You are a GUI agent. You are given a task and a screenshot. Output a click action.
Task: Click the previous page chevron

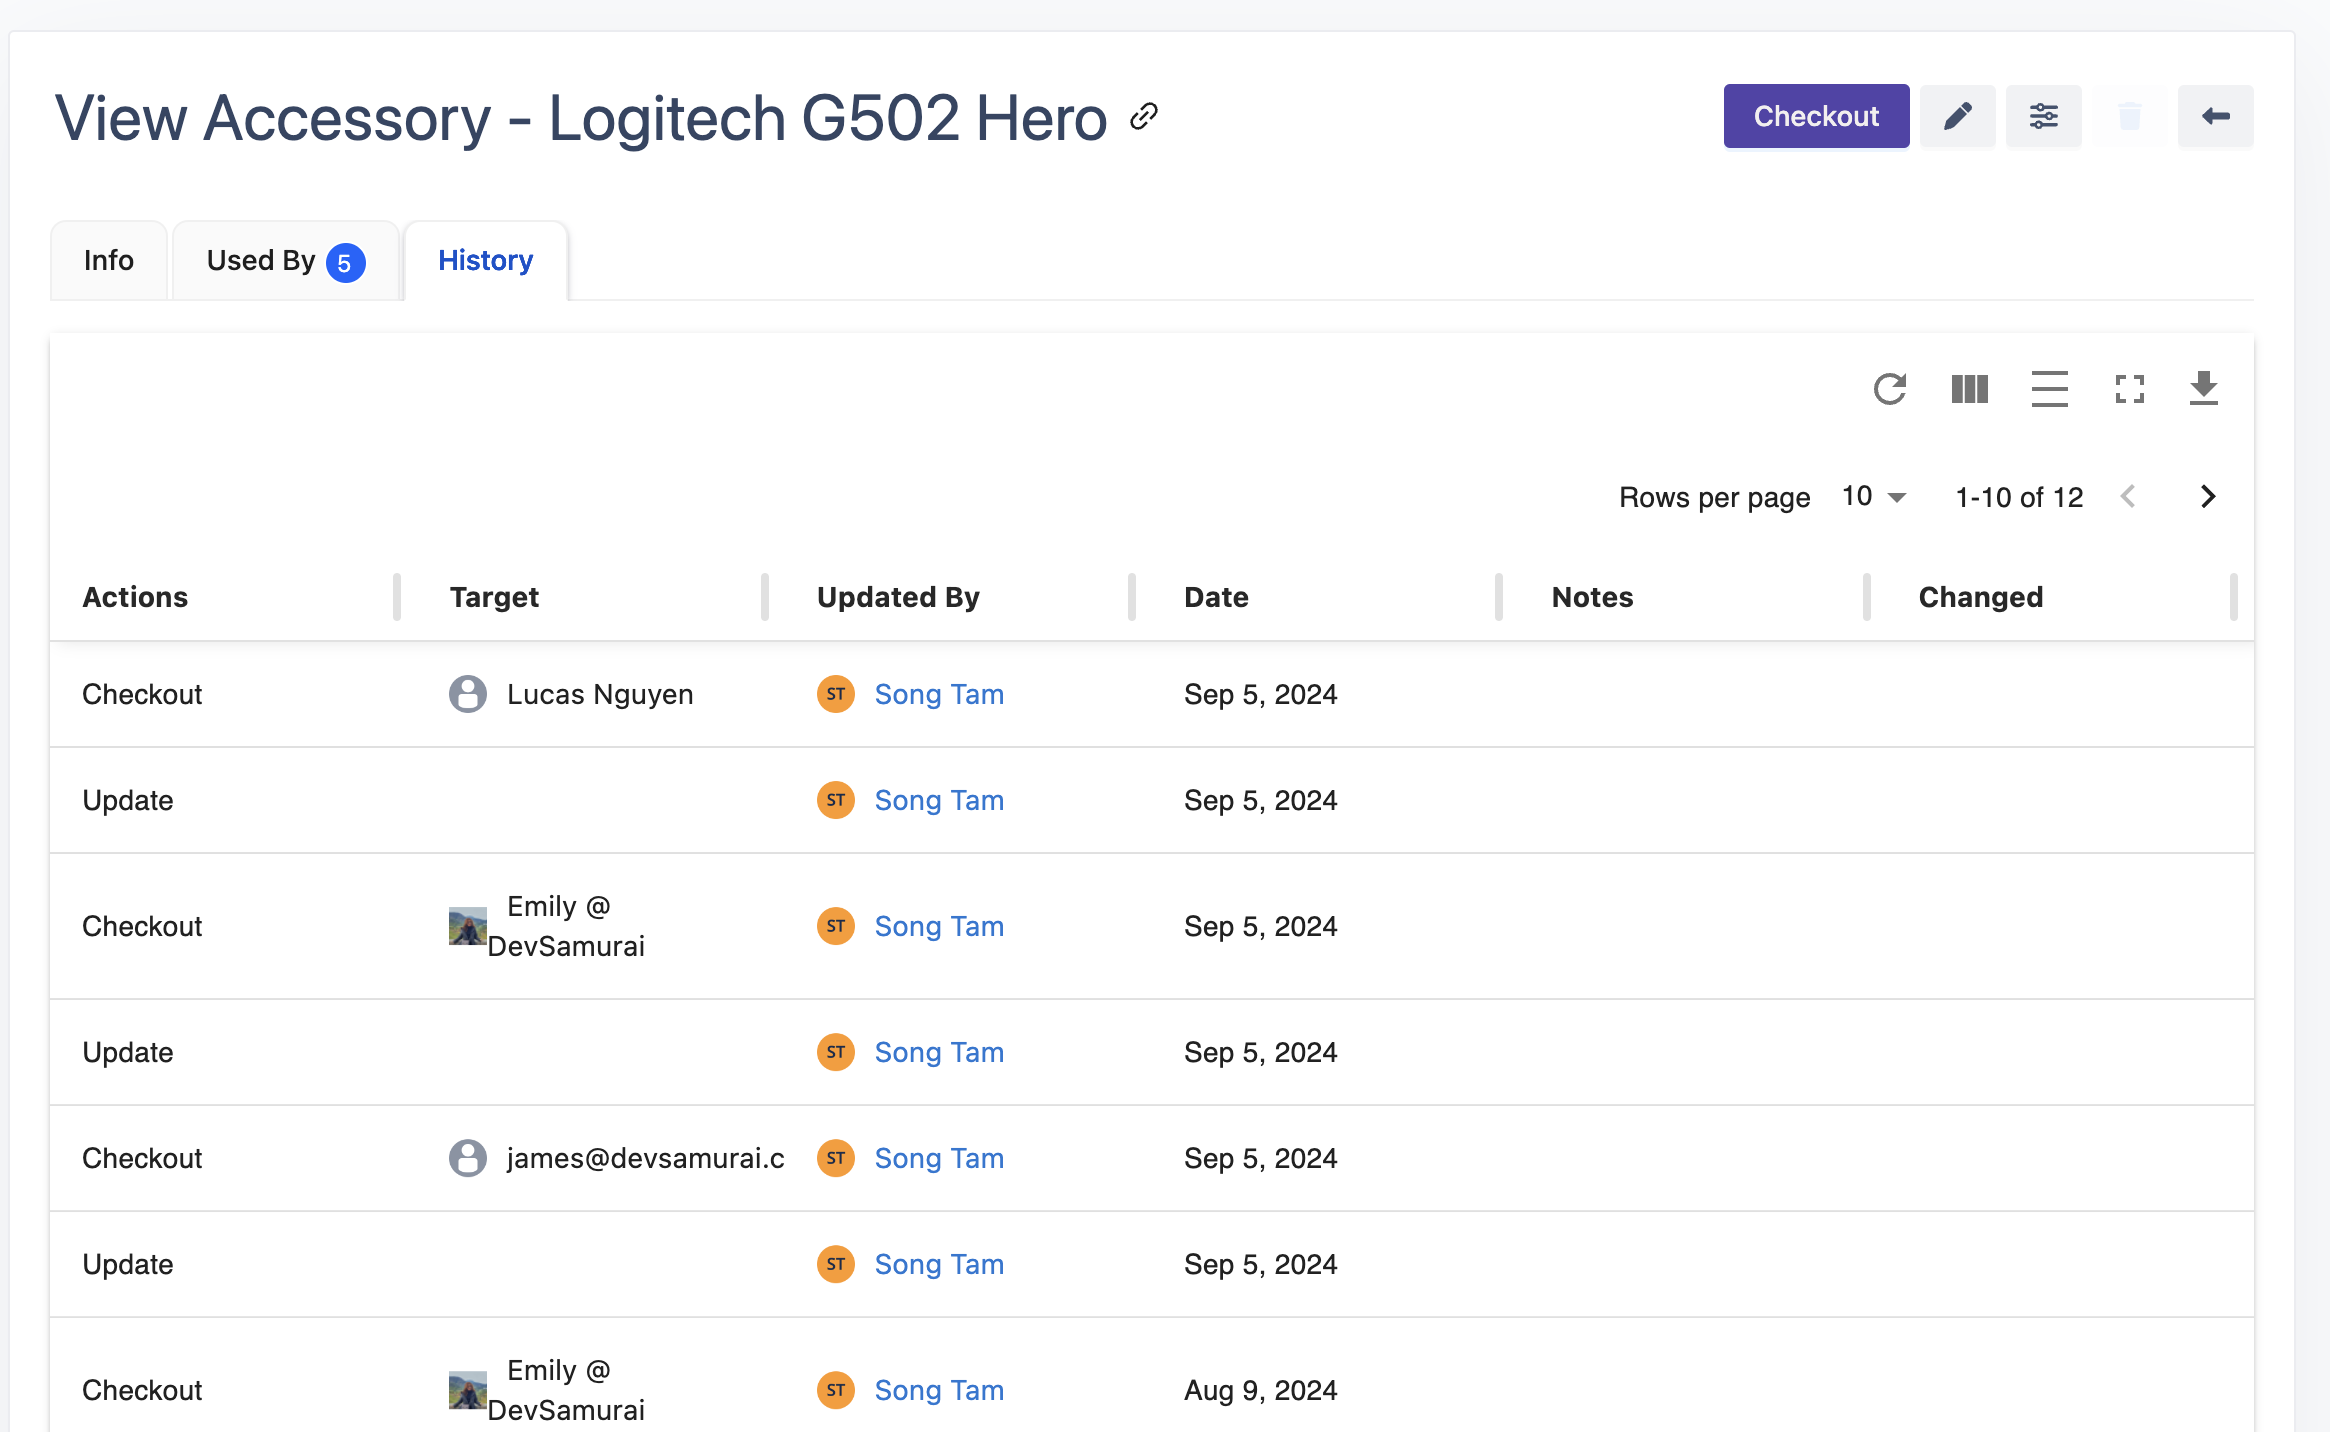(2128, 497)
